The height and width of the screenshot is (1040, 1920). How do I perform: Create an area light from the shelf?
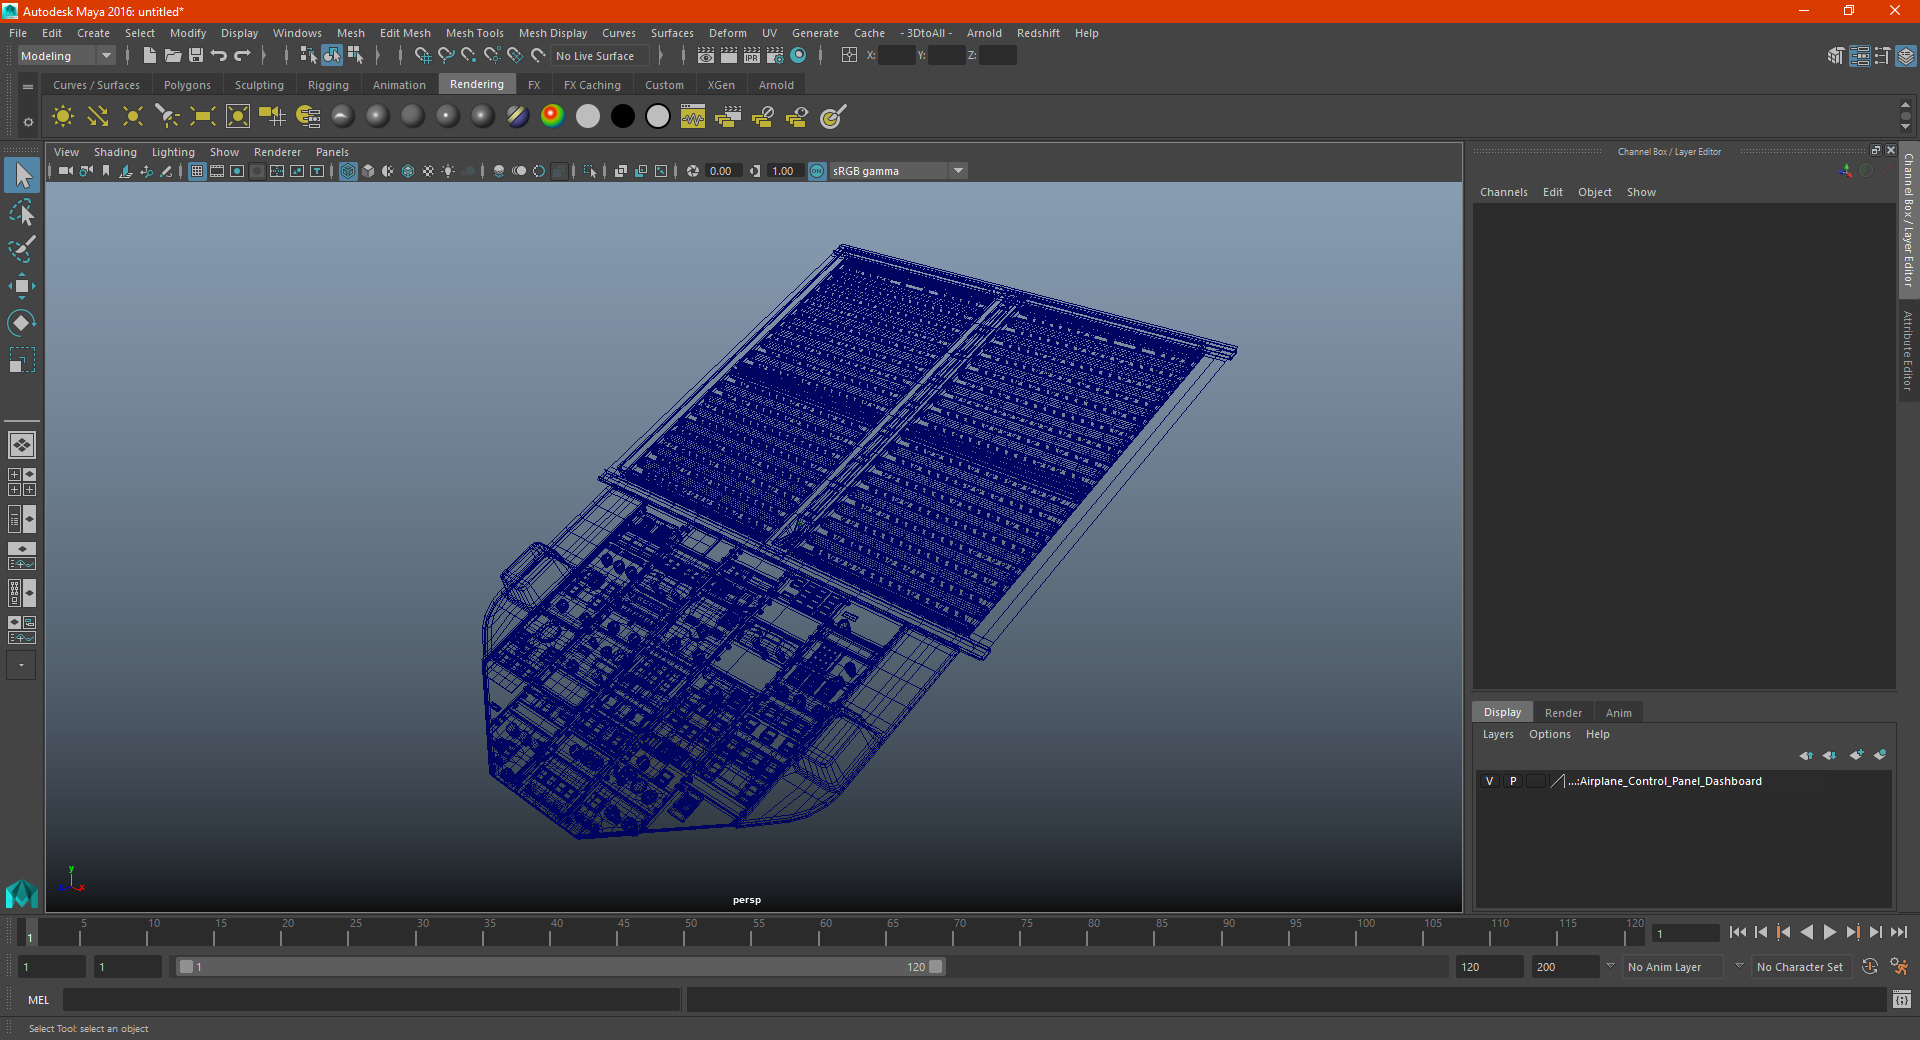click(x=203, y=117)
